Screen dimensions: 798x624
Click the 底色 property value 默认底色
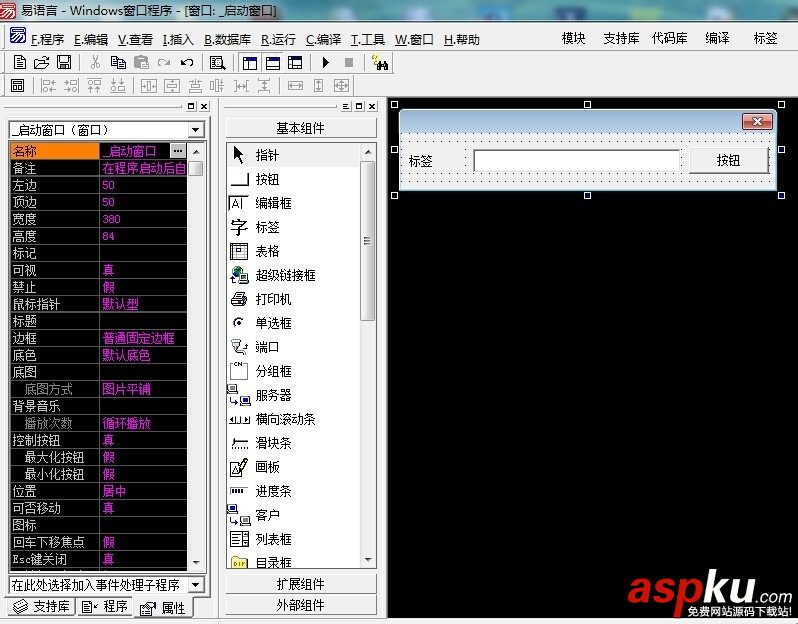(x=144, y=355)
